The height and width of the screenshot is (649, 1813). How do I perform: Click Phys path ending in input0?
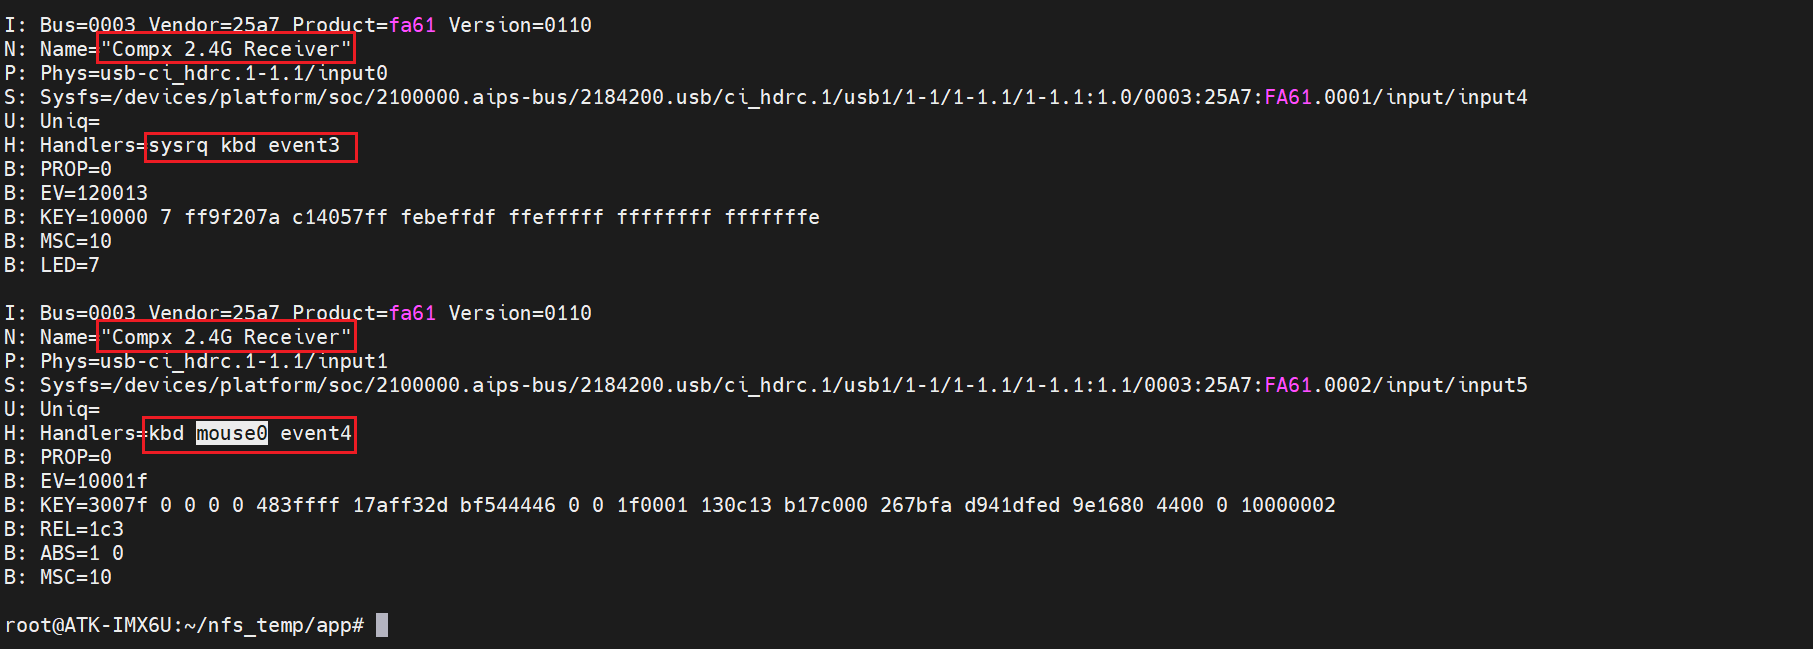[x=214, y=73]
